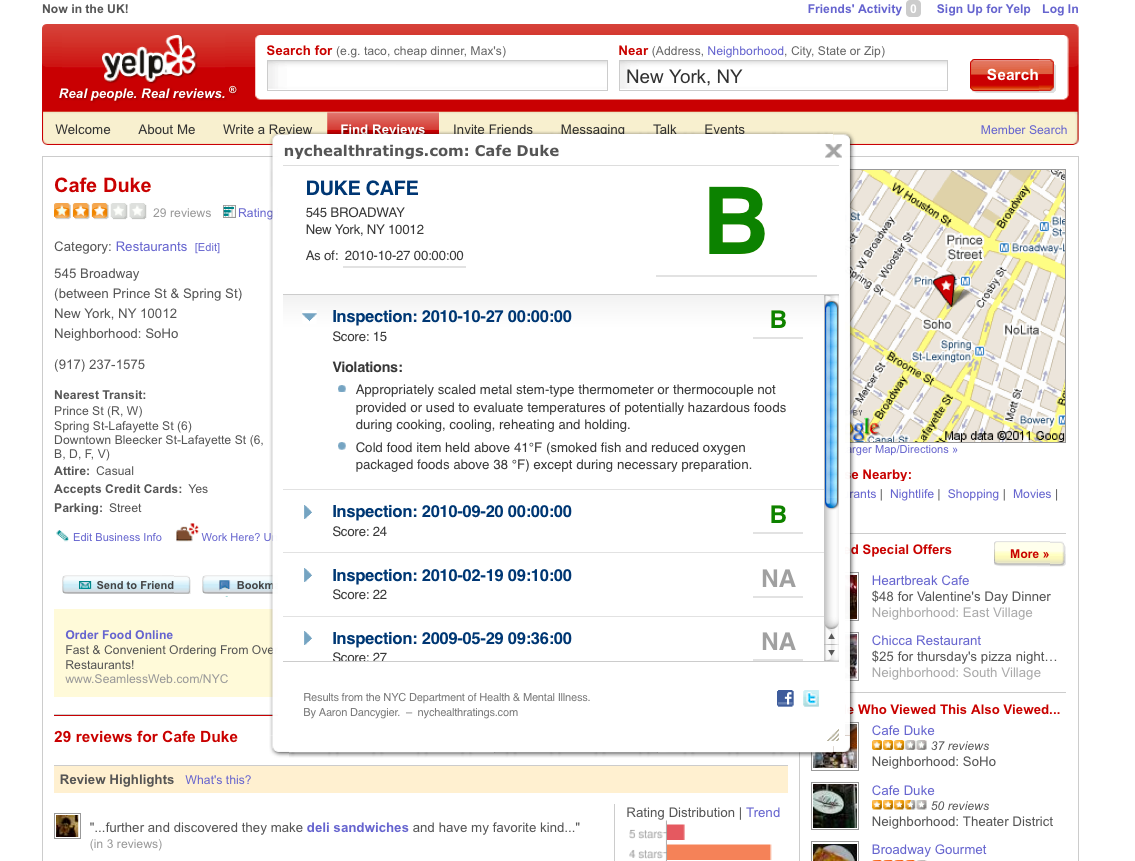Open the Restaurants category link
1135x861 pixels.
[151, 247]
